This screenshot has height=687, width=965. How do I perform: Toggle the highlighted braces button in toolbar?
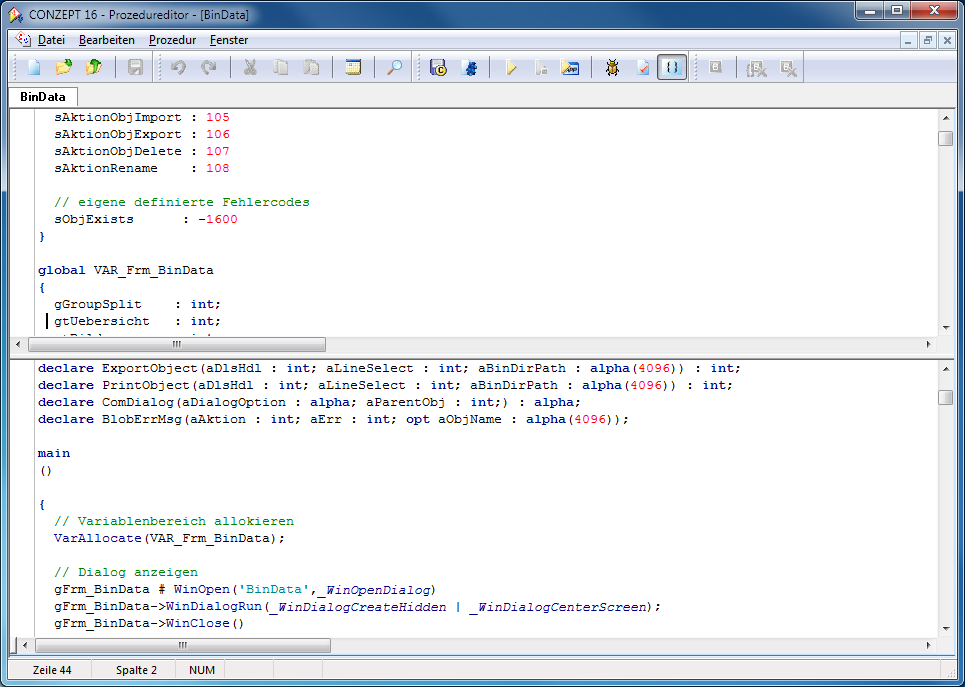(672, 68)
